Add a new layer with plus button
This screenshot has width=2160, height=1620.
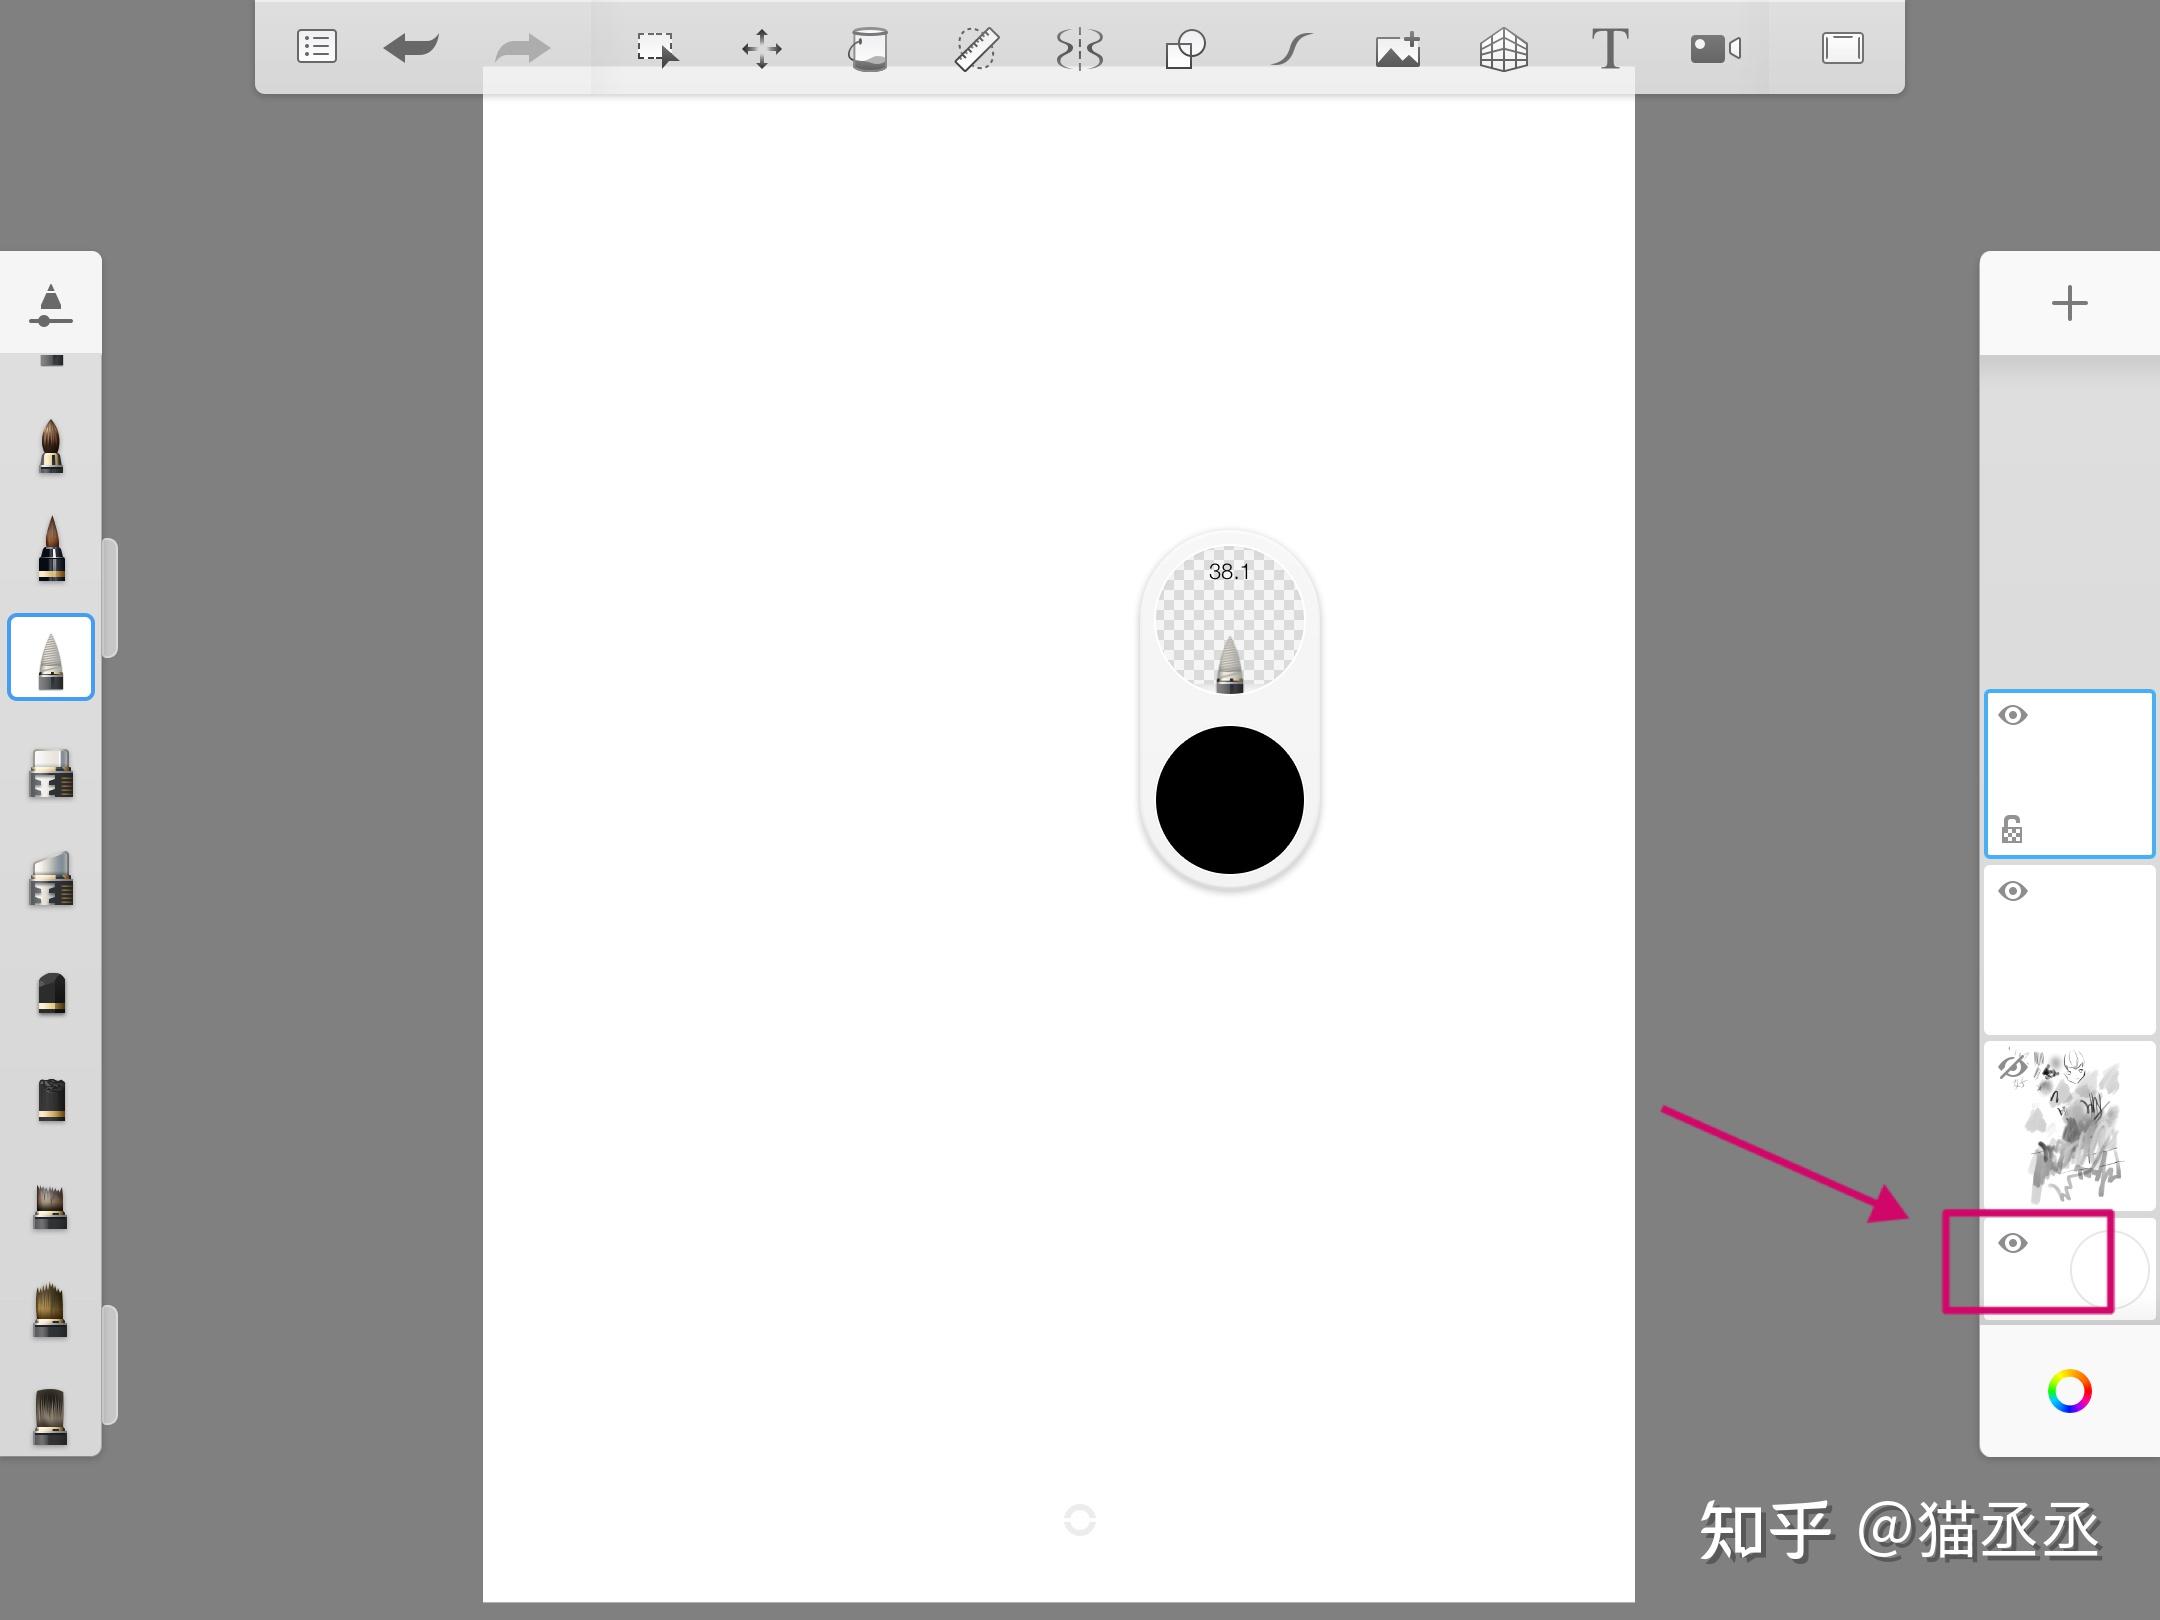coord(2069,303)
